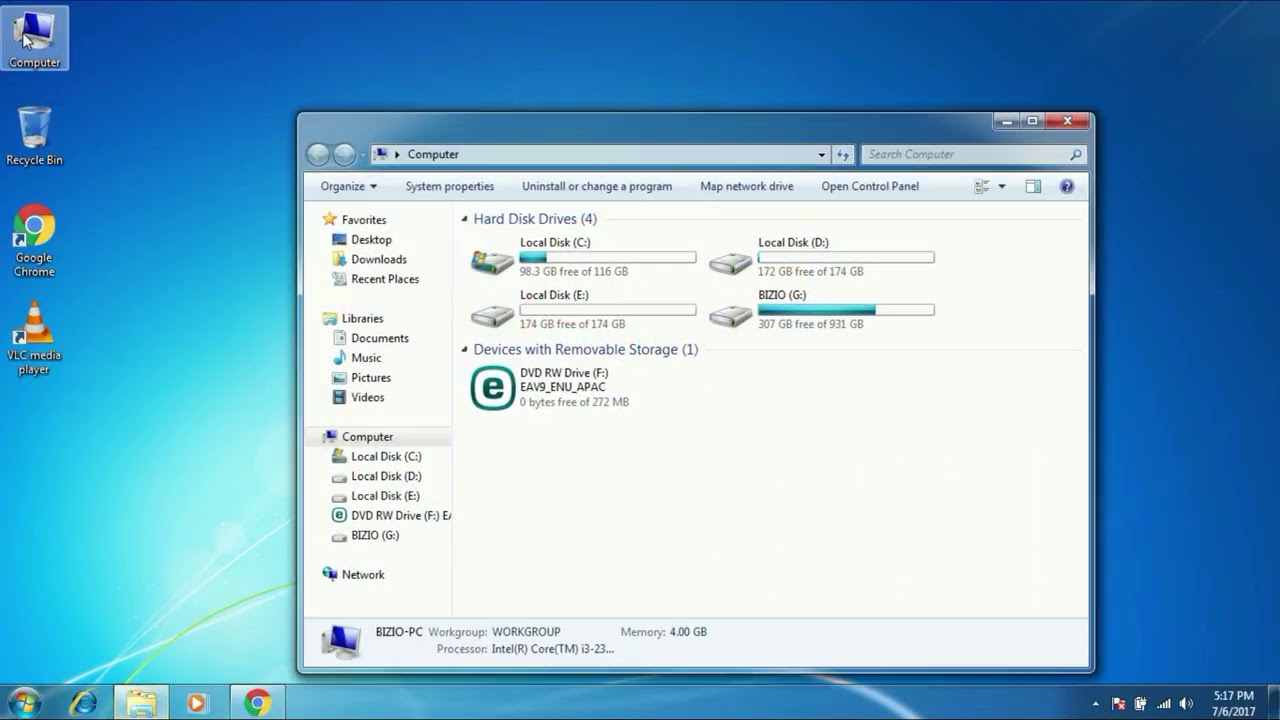This screenshot has width=1280, height=720.
Task: Click the "307 GB free of 931 GB" text
Action: (810, 324)
